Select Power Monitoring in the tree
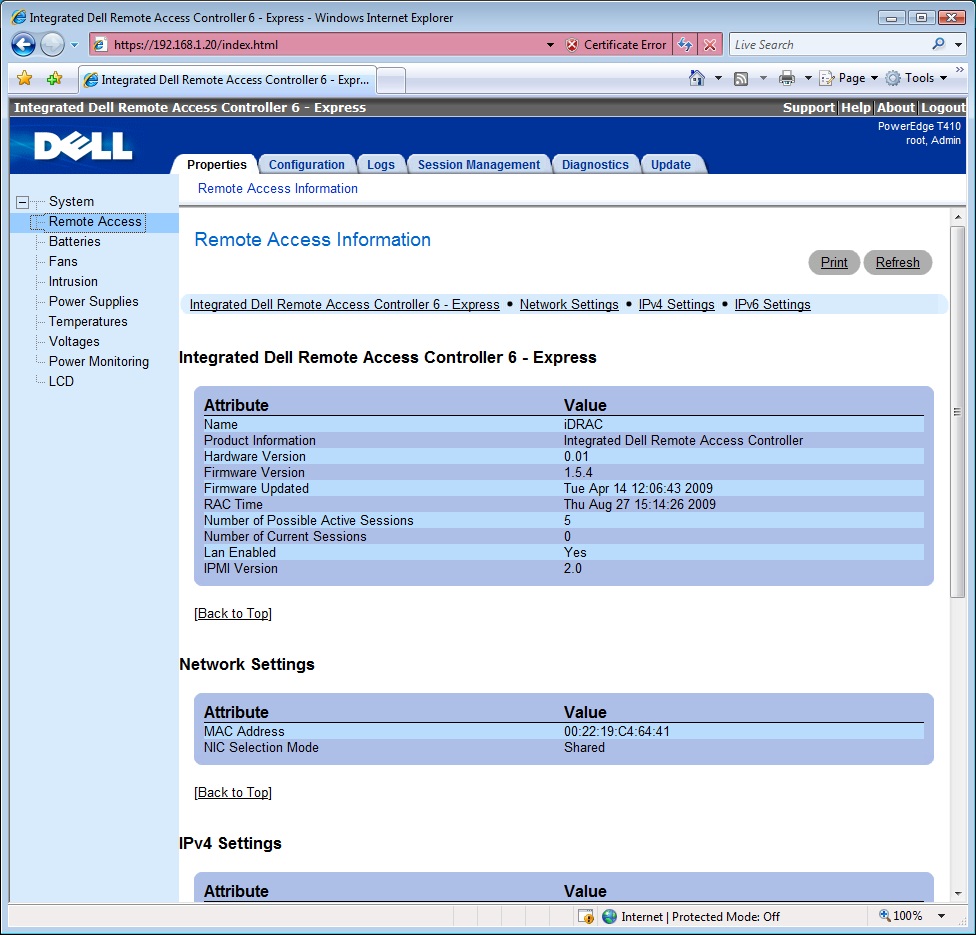This screenshot has height=935, width=976. click(99, 361)
